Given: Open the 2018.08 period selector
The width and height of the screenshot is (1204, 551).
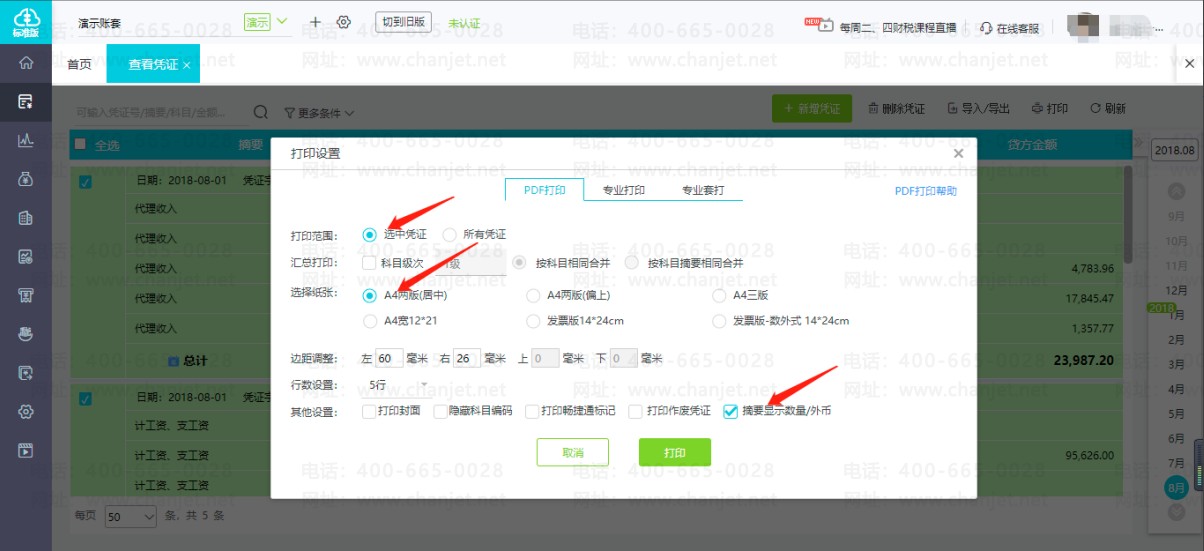Looking at the screenshot, I should click(x=1175, y=150).
